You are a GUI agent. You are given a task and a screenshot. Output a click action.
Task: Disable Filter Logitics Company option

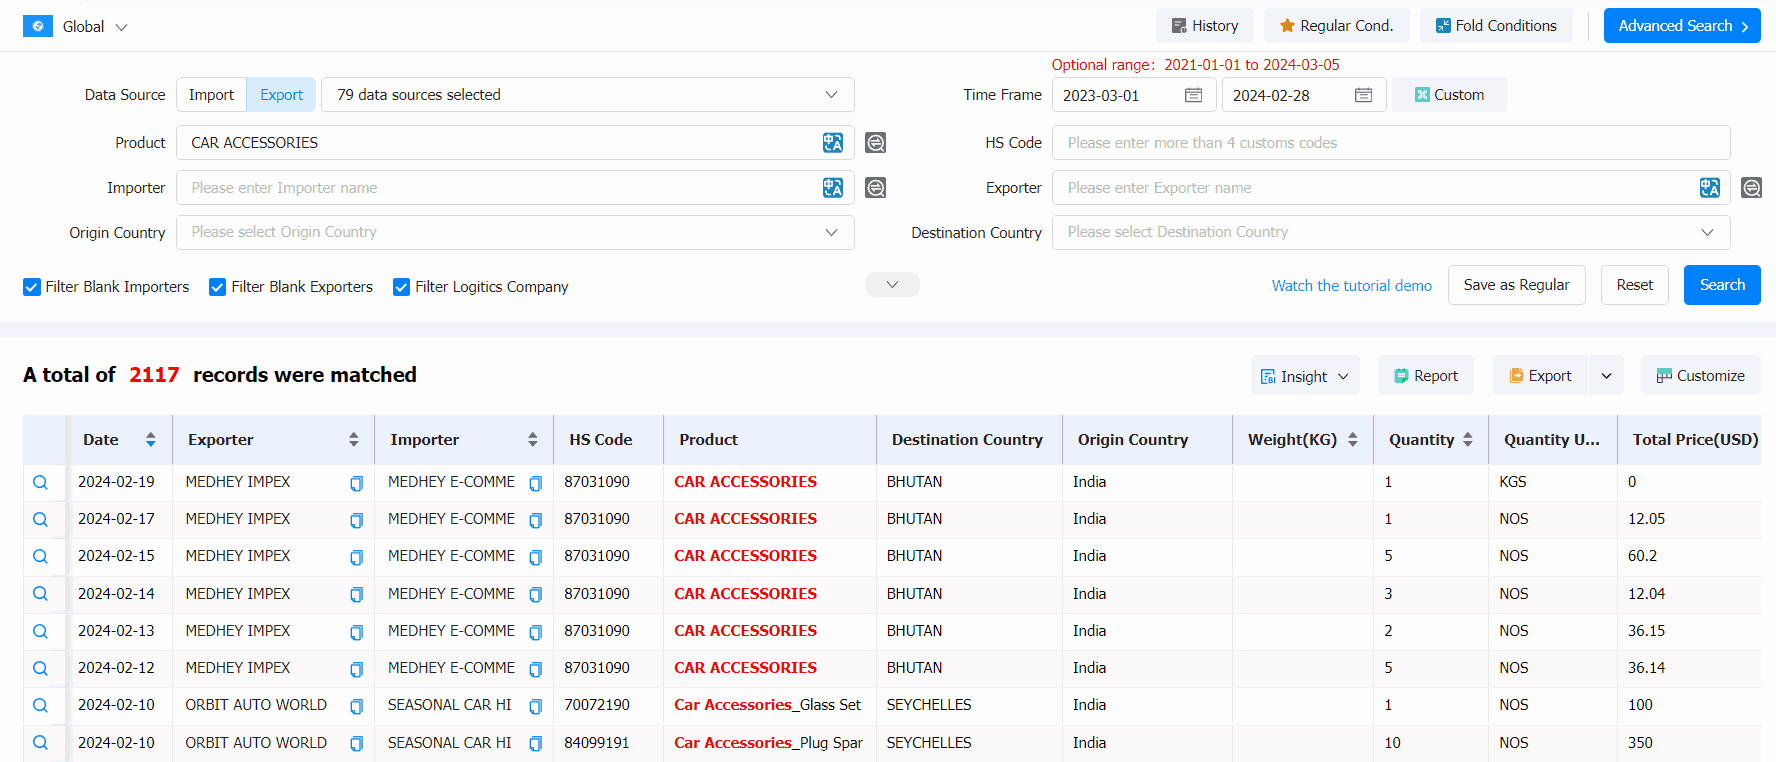(401, 287)
